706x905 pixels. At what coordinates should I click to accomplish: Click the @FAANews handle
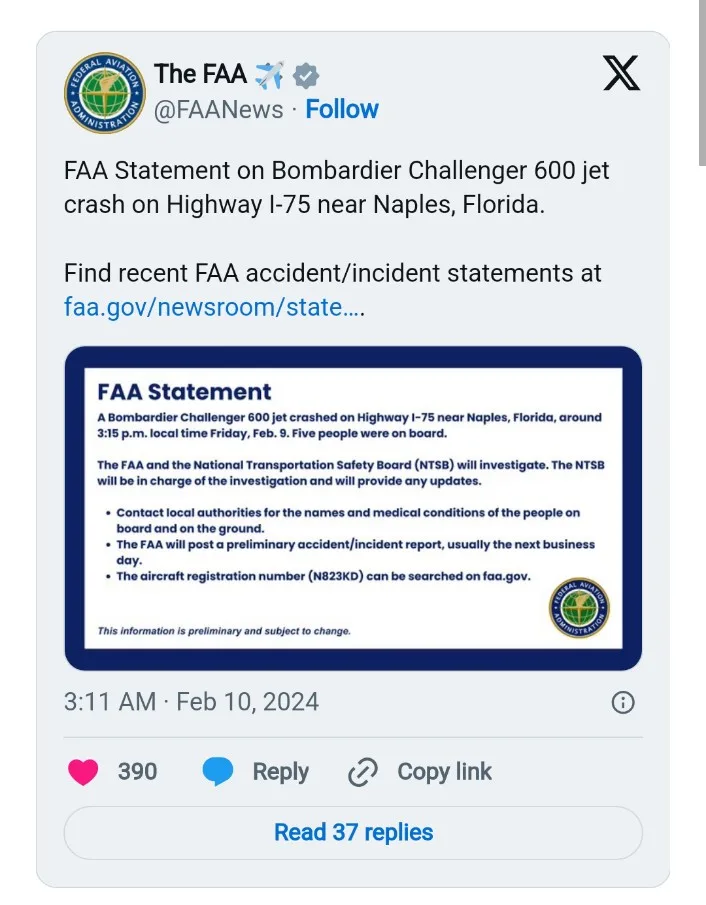(218, 109)
